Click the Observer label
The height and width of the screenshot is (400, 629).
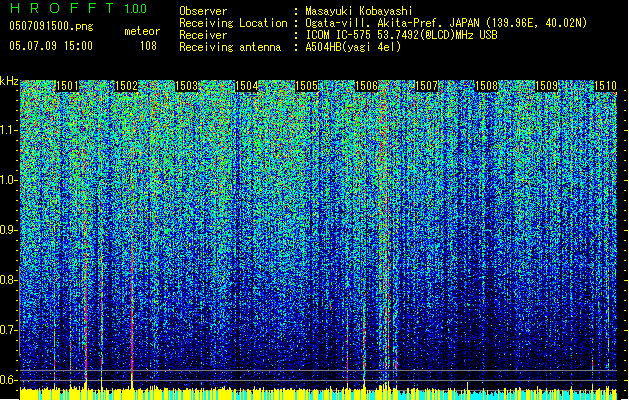203,11
